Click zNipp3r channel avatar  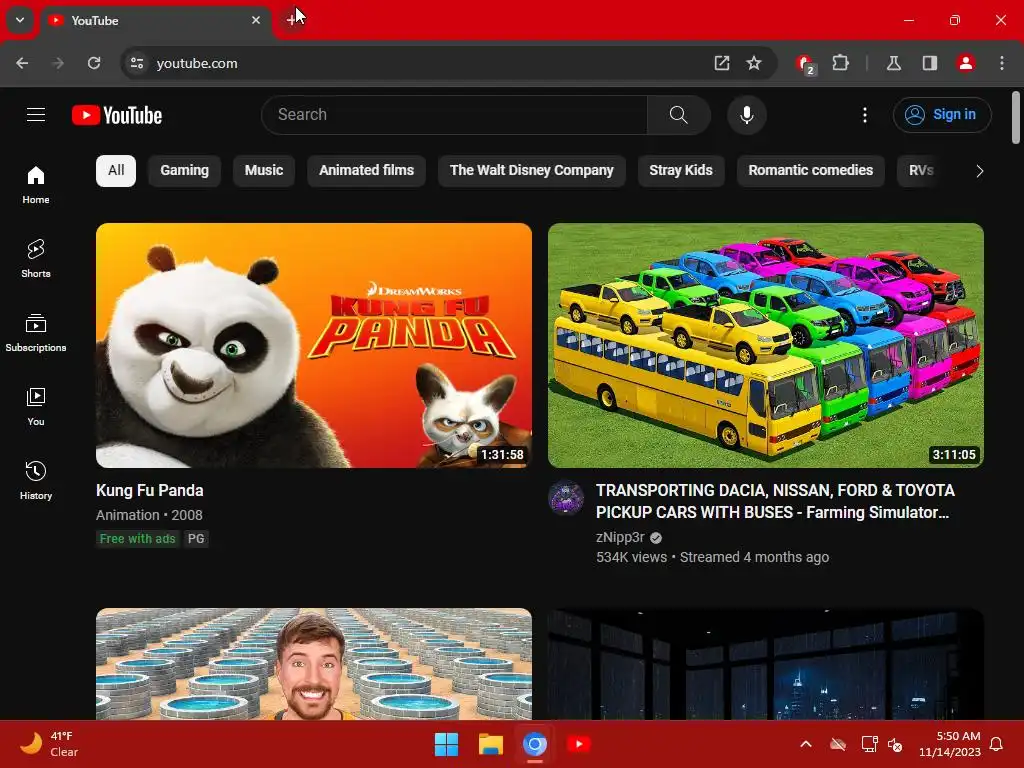point(566,498)
